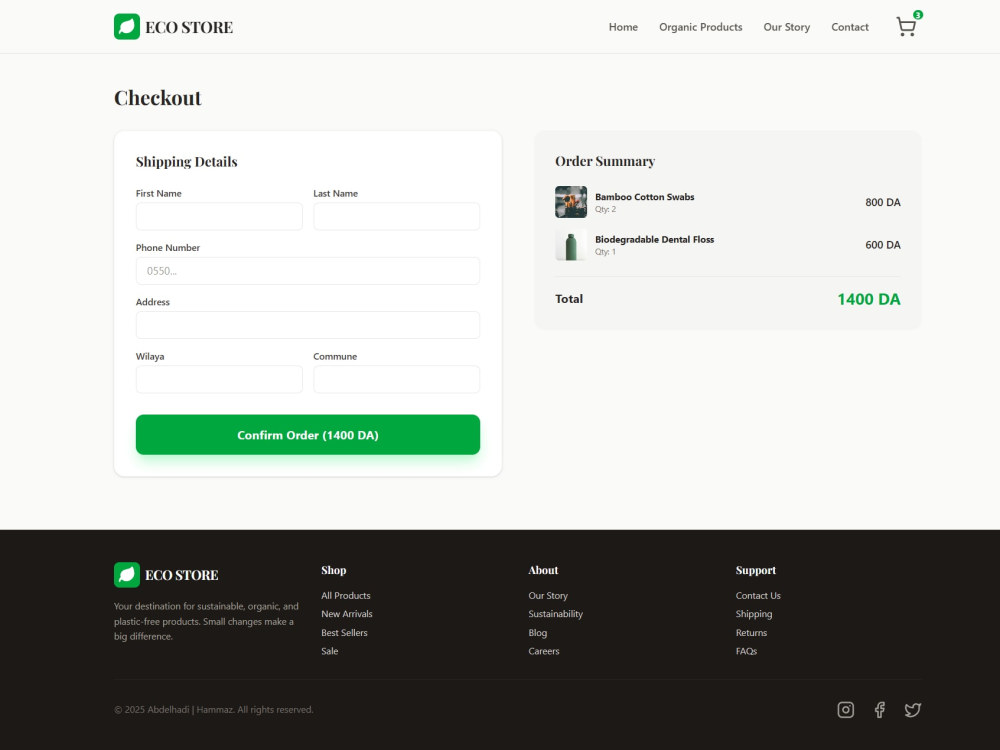1000x750 pixels.
Task: Click the Confirm Order (1400 DA) button
Action: (308, 435)
